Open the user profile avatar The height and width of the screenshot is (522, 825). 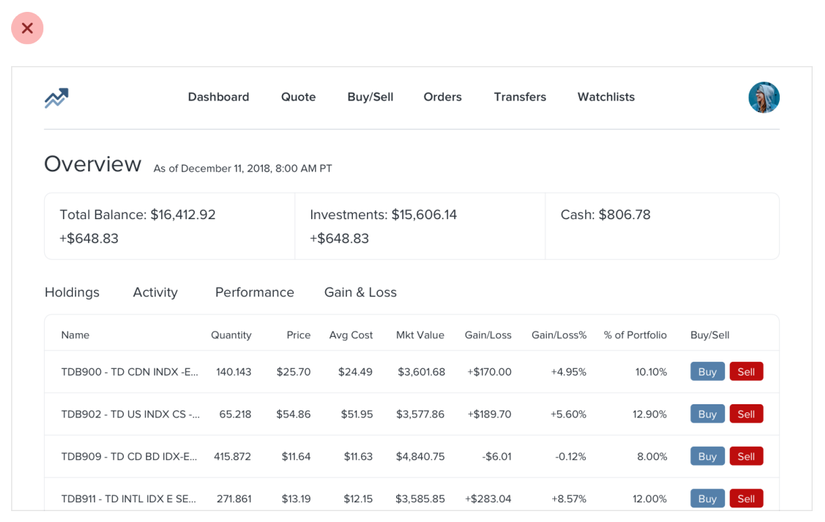click(x=764, y=97)
